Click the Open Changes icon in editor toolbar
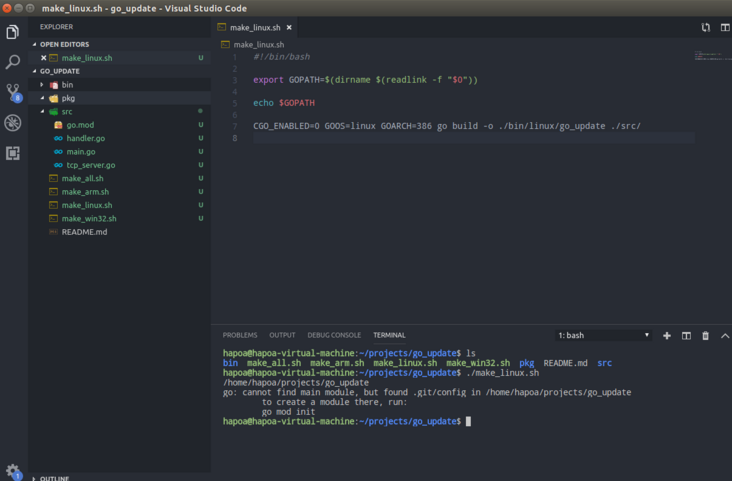 click(x=706, y=28)
